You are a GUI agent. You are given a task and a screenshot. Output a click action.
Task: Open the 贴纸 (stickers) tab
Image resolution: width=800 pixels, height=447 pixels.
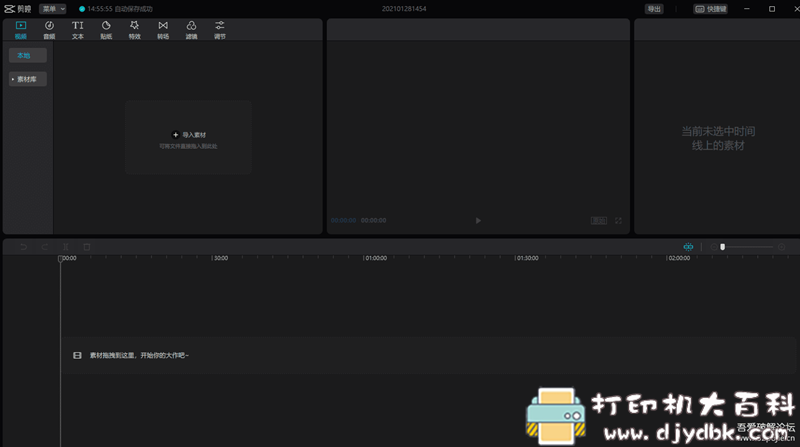pyautogui.click(x=106, y=30)
